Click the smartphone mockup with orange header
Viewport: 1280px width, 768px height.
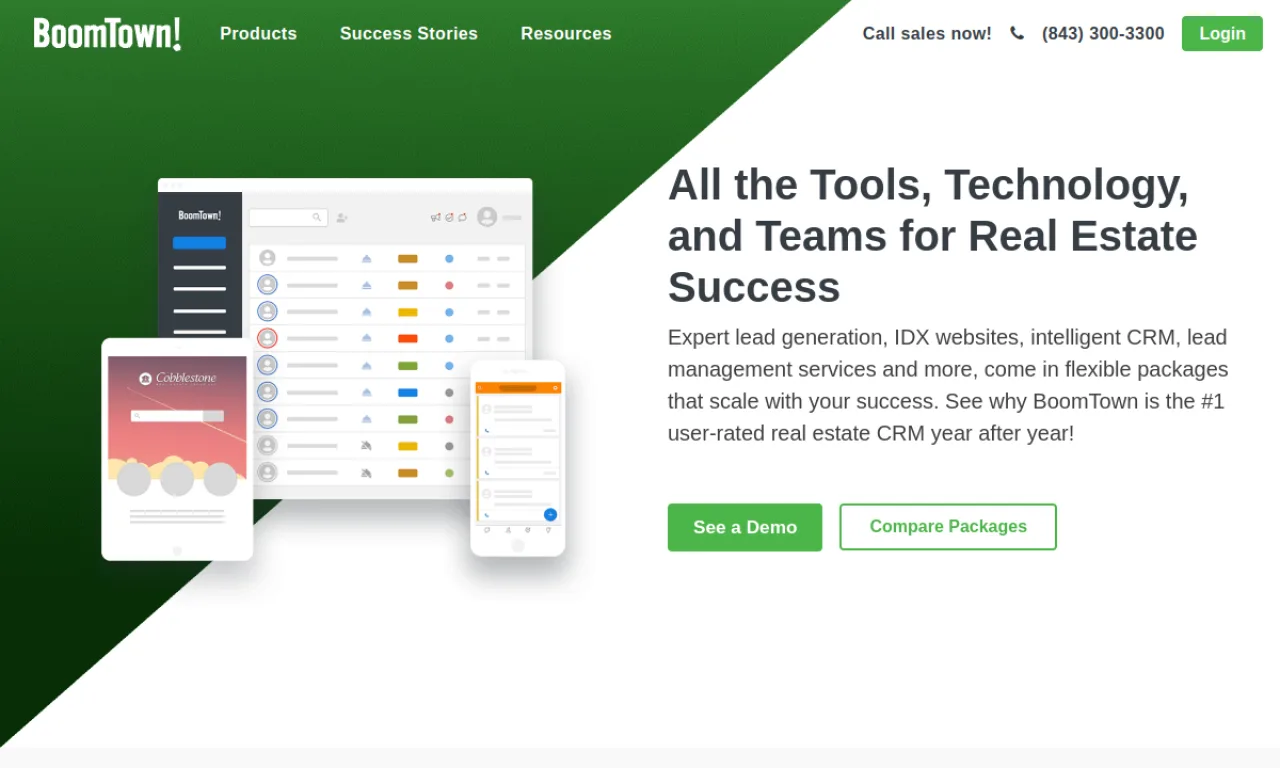coord(518,458)
